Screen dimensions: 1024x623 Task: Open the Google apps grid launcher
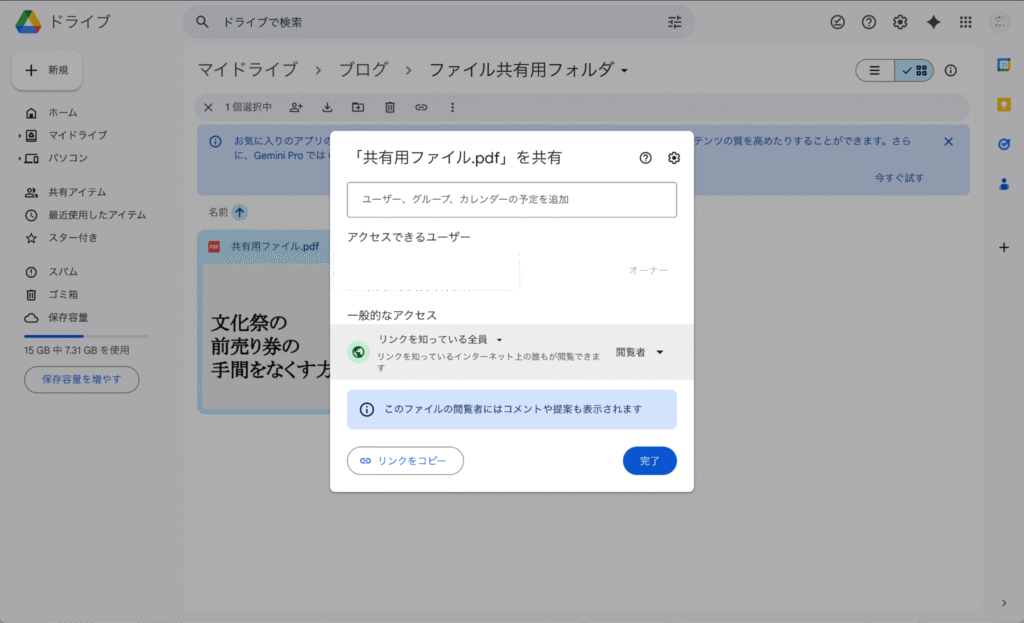click(x=965, y=22)
